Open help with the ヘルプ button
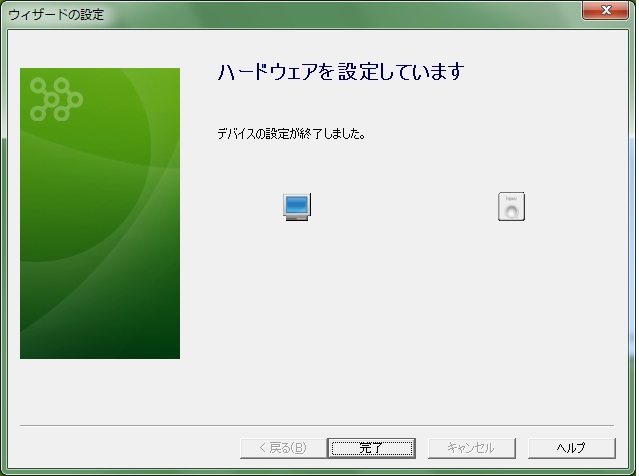The image size is (639, 476). pyautogui.click(x=571, y=448)
